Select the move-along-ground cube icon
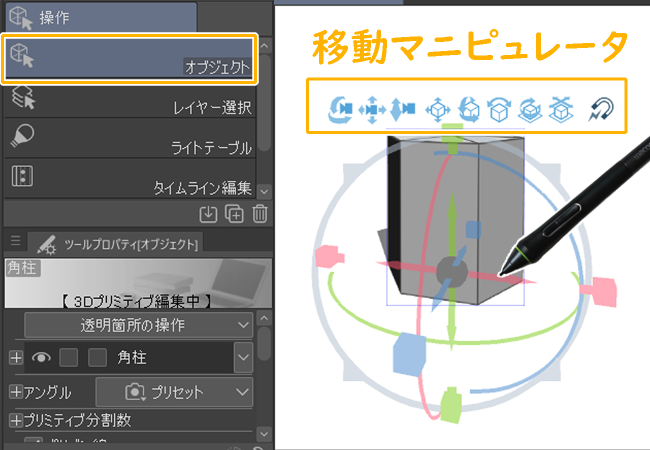The height and width of the screenshot is (450, 650). pos(561,110)
